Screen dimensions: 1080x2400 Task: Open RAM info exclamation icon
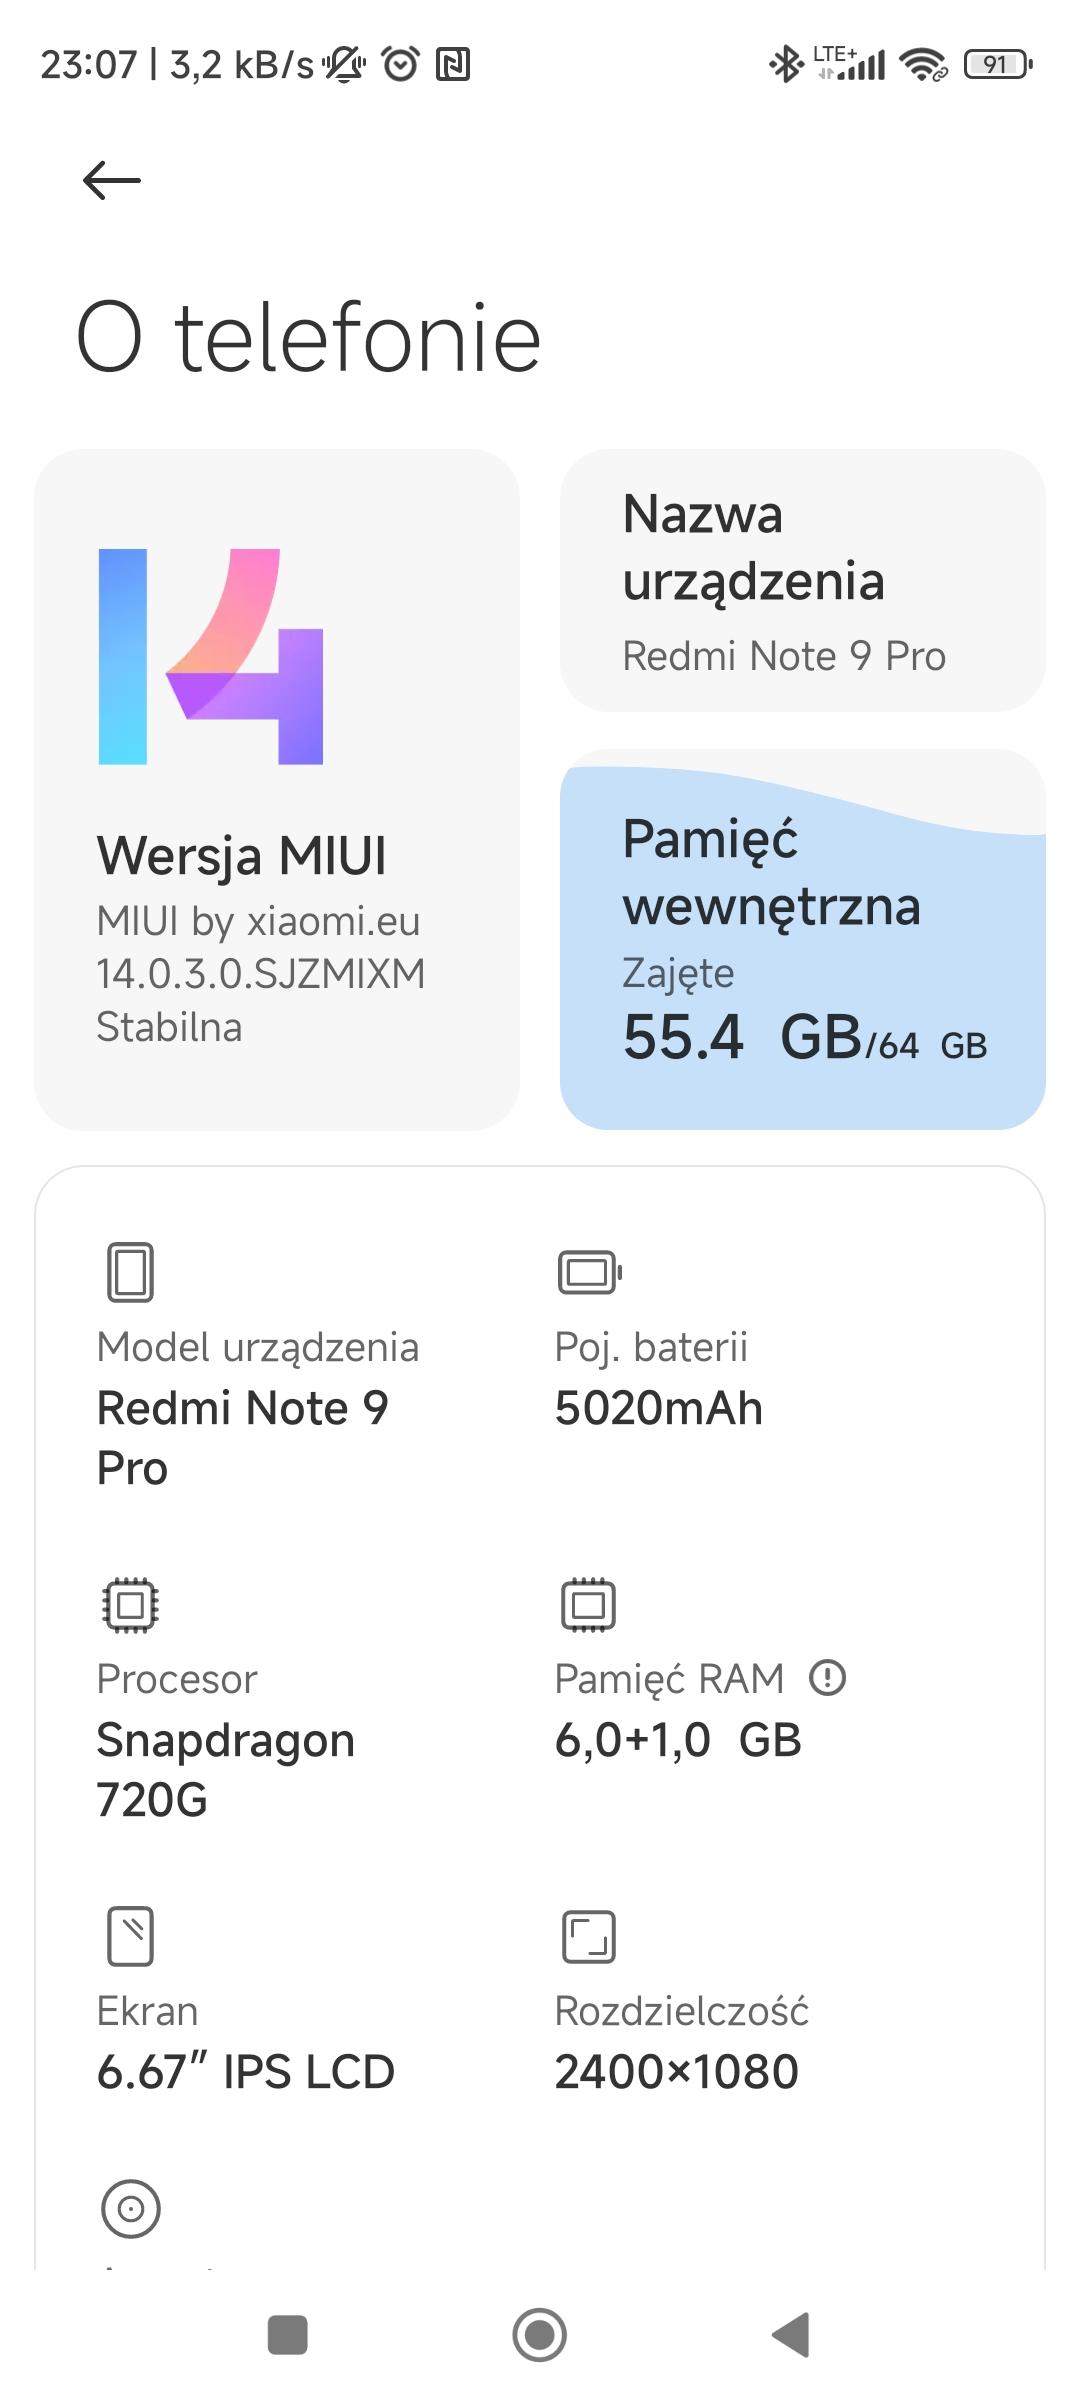pyautogui.click(x=827, y=1678)
